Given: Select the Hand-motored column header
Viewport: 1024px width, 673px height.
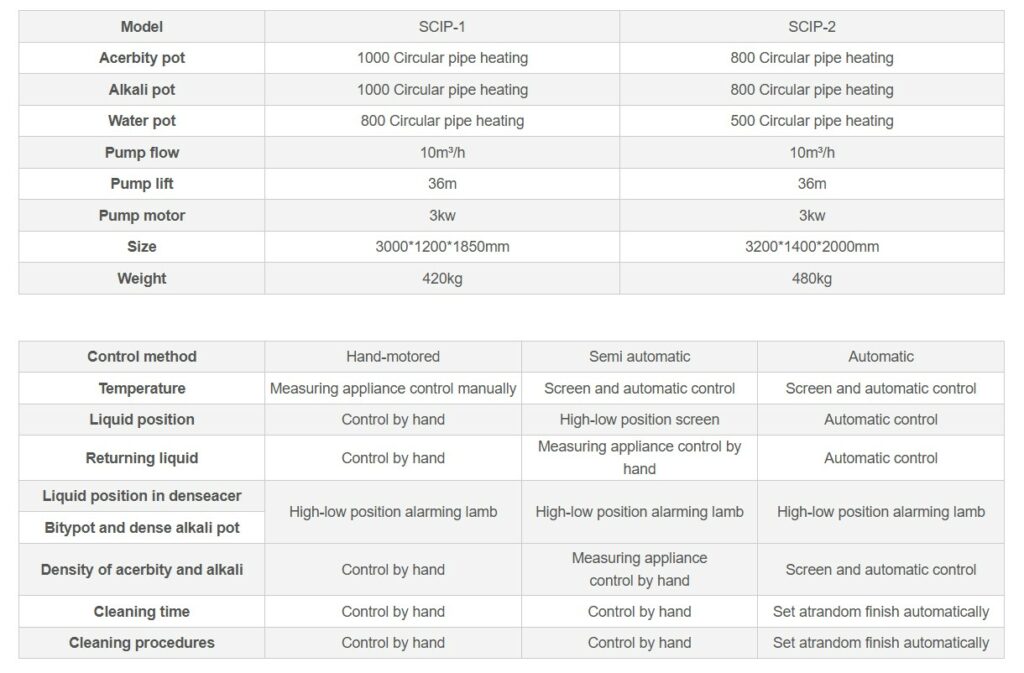Looking at the screenshot, I should 393,356.
